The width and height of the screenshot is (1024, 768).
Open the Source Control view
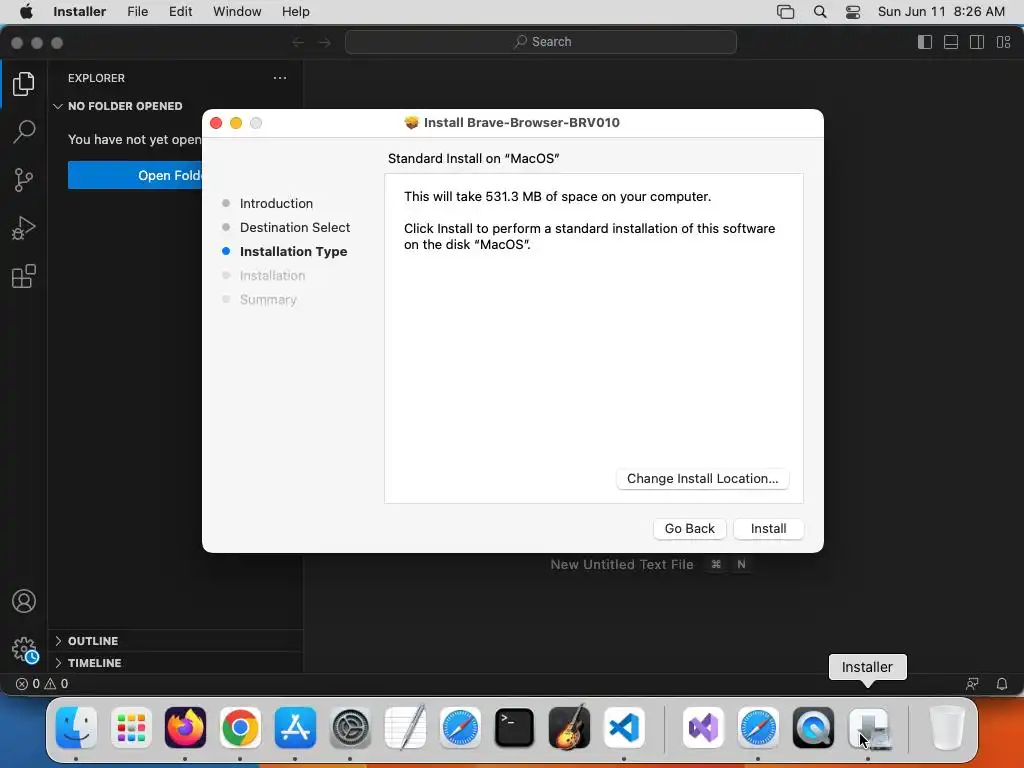[24, 180]
